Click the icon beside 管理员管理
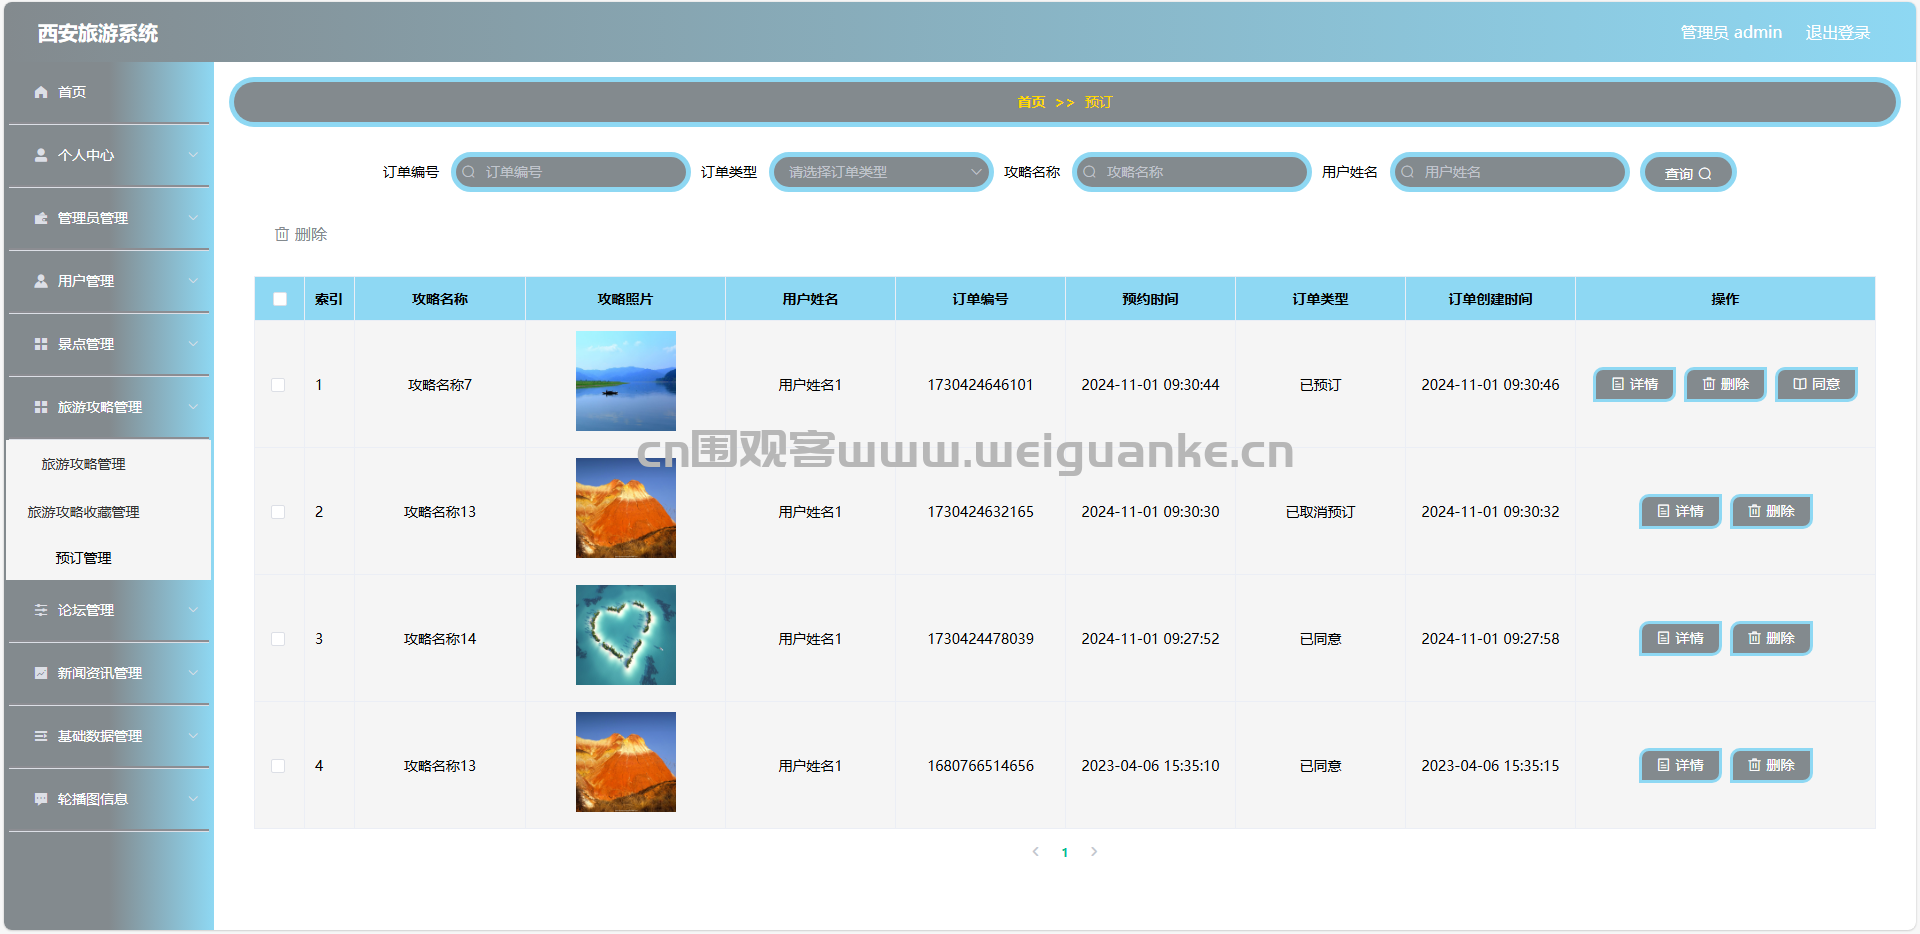1920x934 pixels. (41, 218)
